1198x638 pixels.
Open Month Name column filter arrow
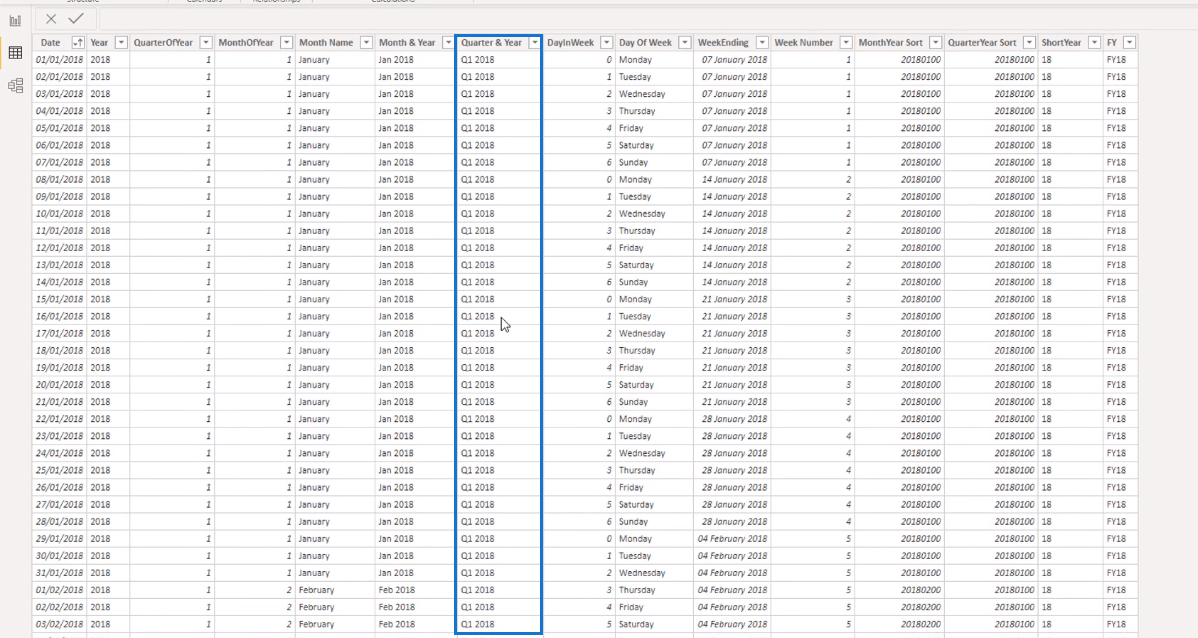point(366,43)
